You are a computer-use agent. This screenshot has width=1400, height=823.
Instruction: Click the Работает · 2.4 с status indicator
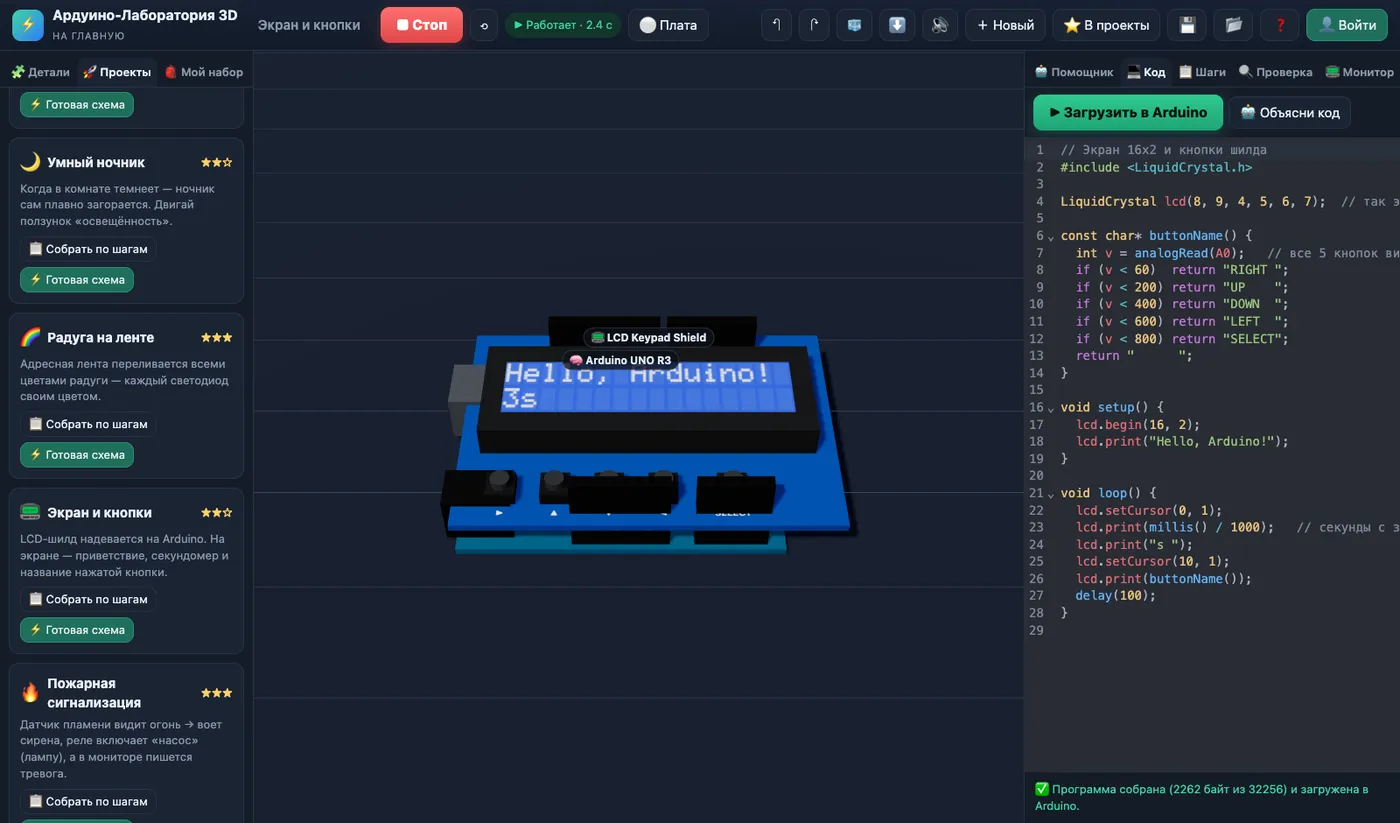tap(563, 25)
